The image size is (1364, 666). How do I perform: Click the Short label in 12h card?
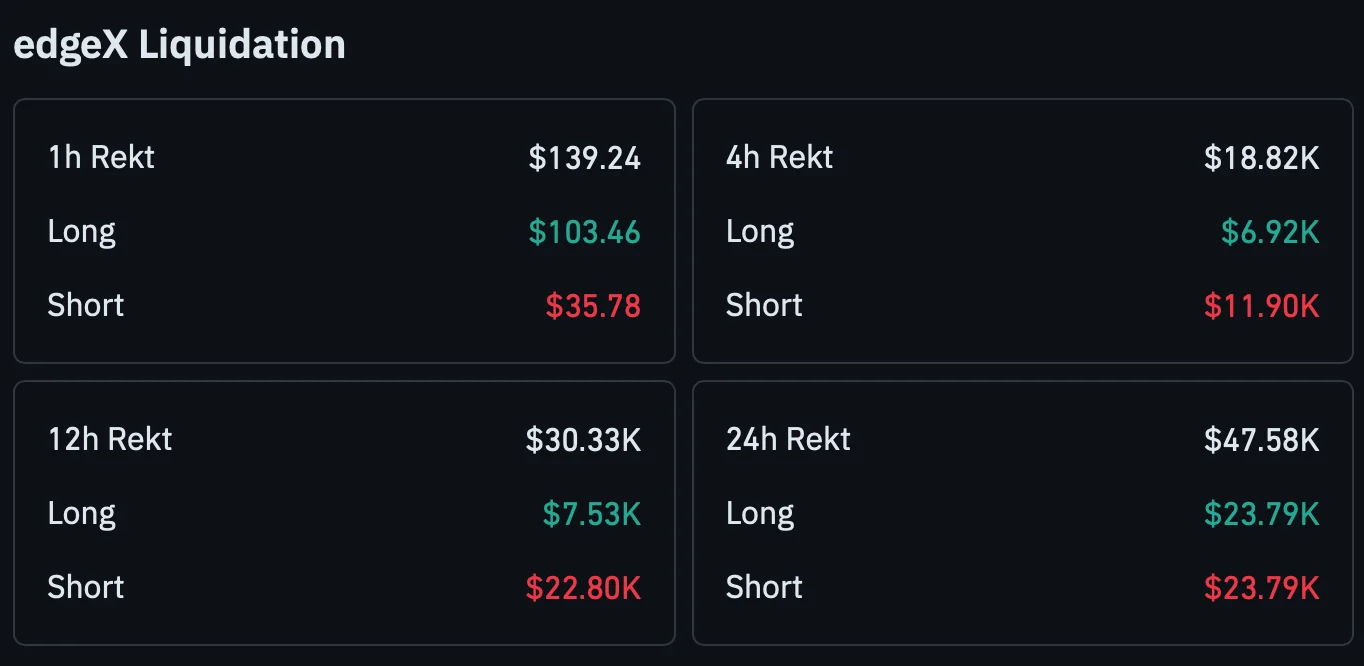point(86,587)
